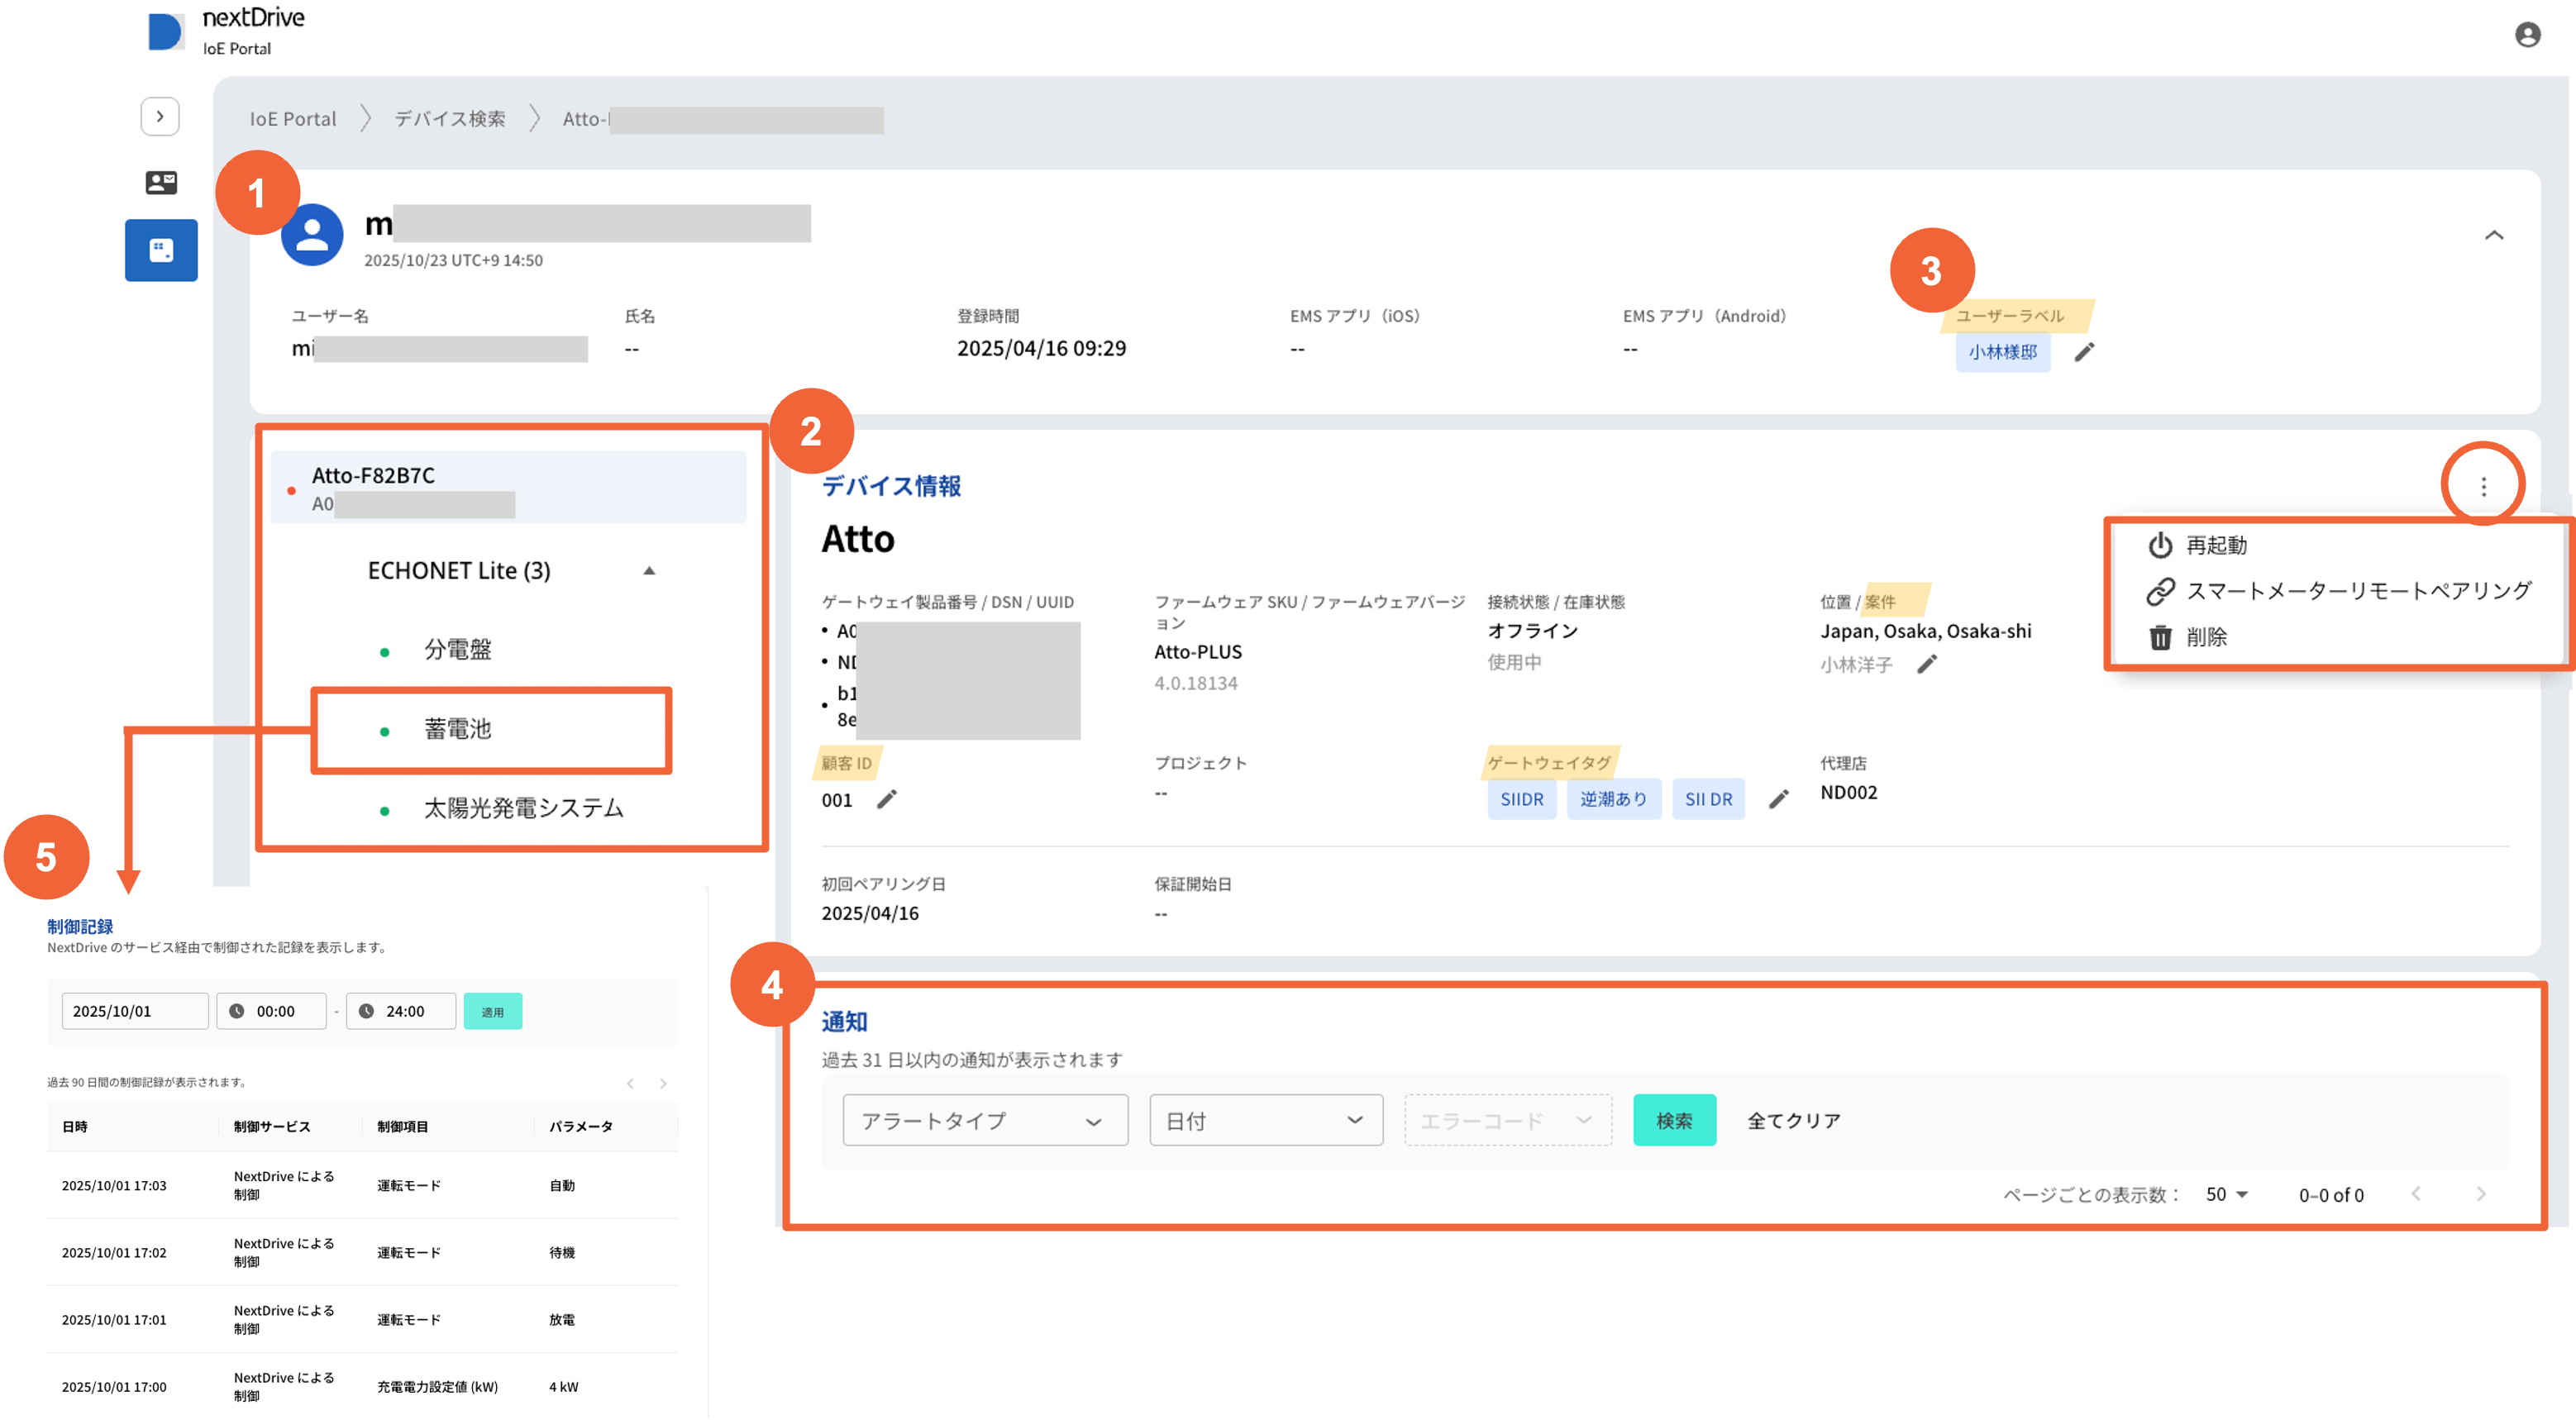Open the account profile icon
This screenshot has height=1420, width=2576.
(x=2527, y=35)
